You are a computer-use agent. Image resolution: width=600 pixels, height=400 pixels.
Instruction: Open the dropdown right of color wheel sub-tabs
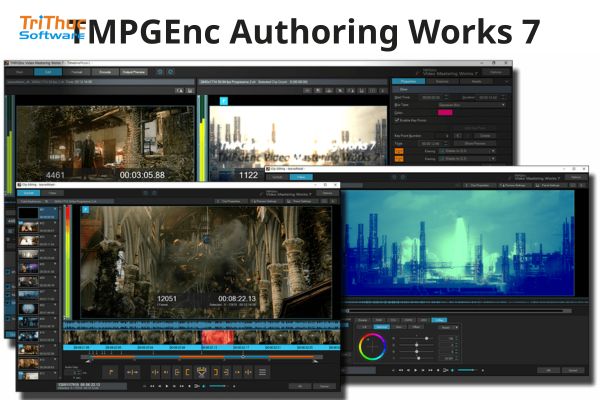448,328
